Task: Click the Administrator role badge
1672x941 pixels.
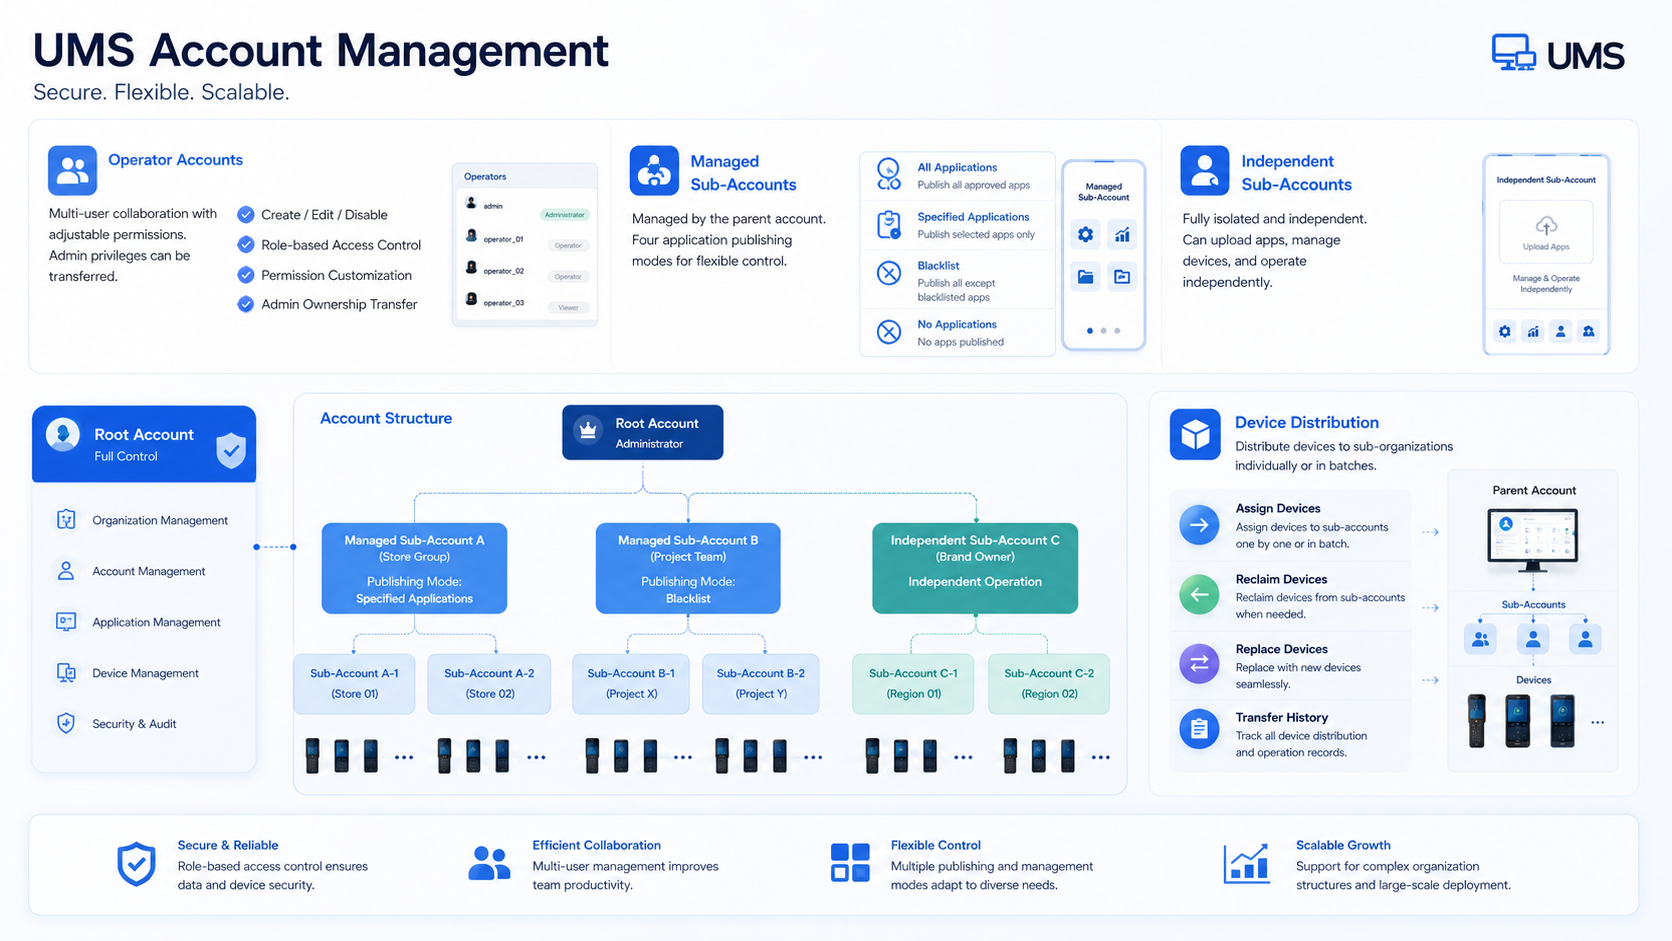Action: tap(565, 214)
